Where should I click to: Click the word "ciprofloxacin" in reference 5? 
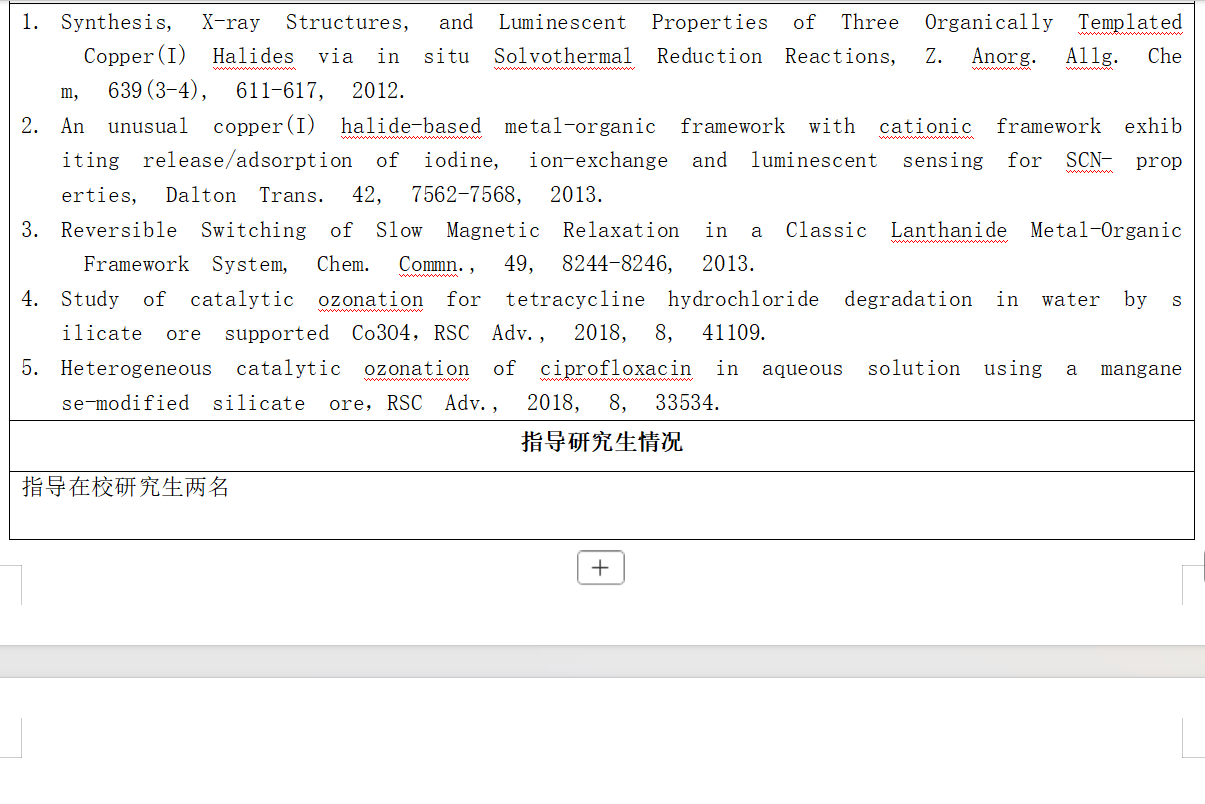click(616, 369)
